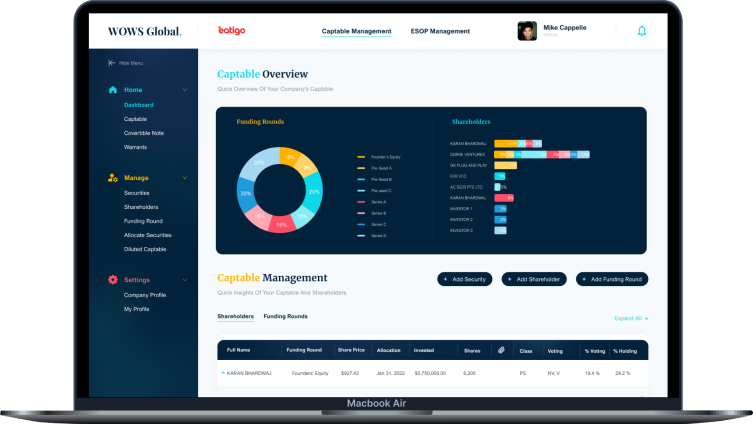The height and width of the screenshot is (424, 753).
Task: Open Shareholders sidebar item
Action: click(x=141, y=207)
